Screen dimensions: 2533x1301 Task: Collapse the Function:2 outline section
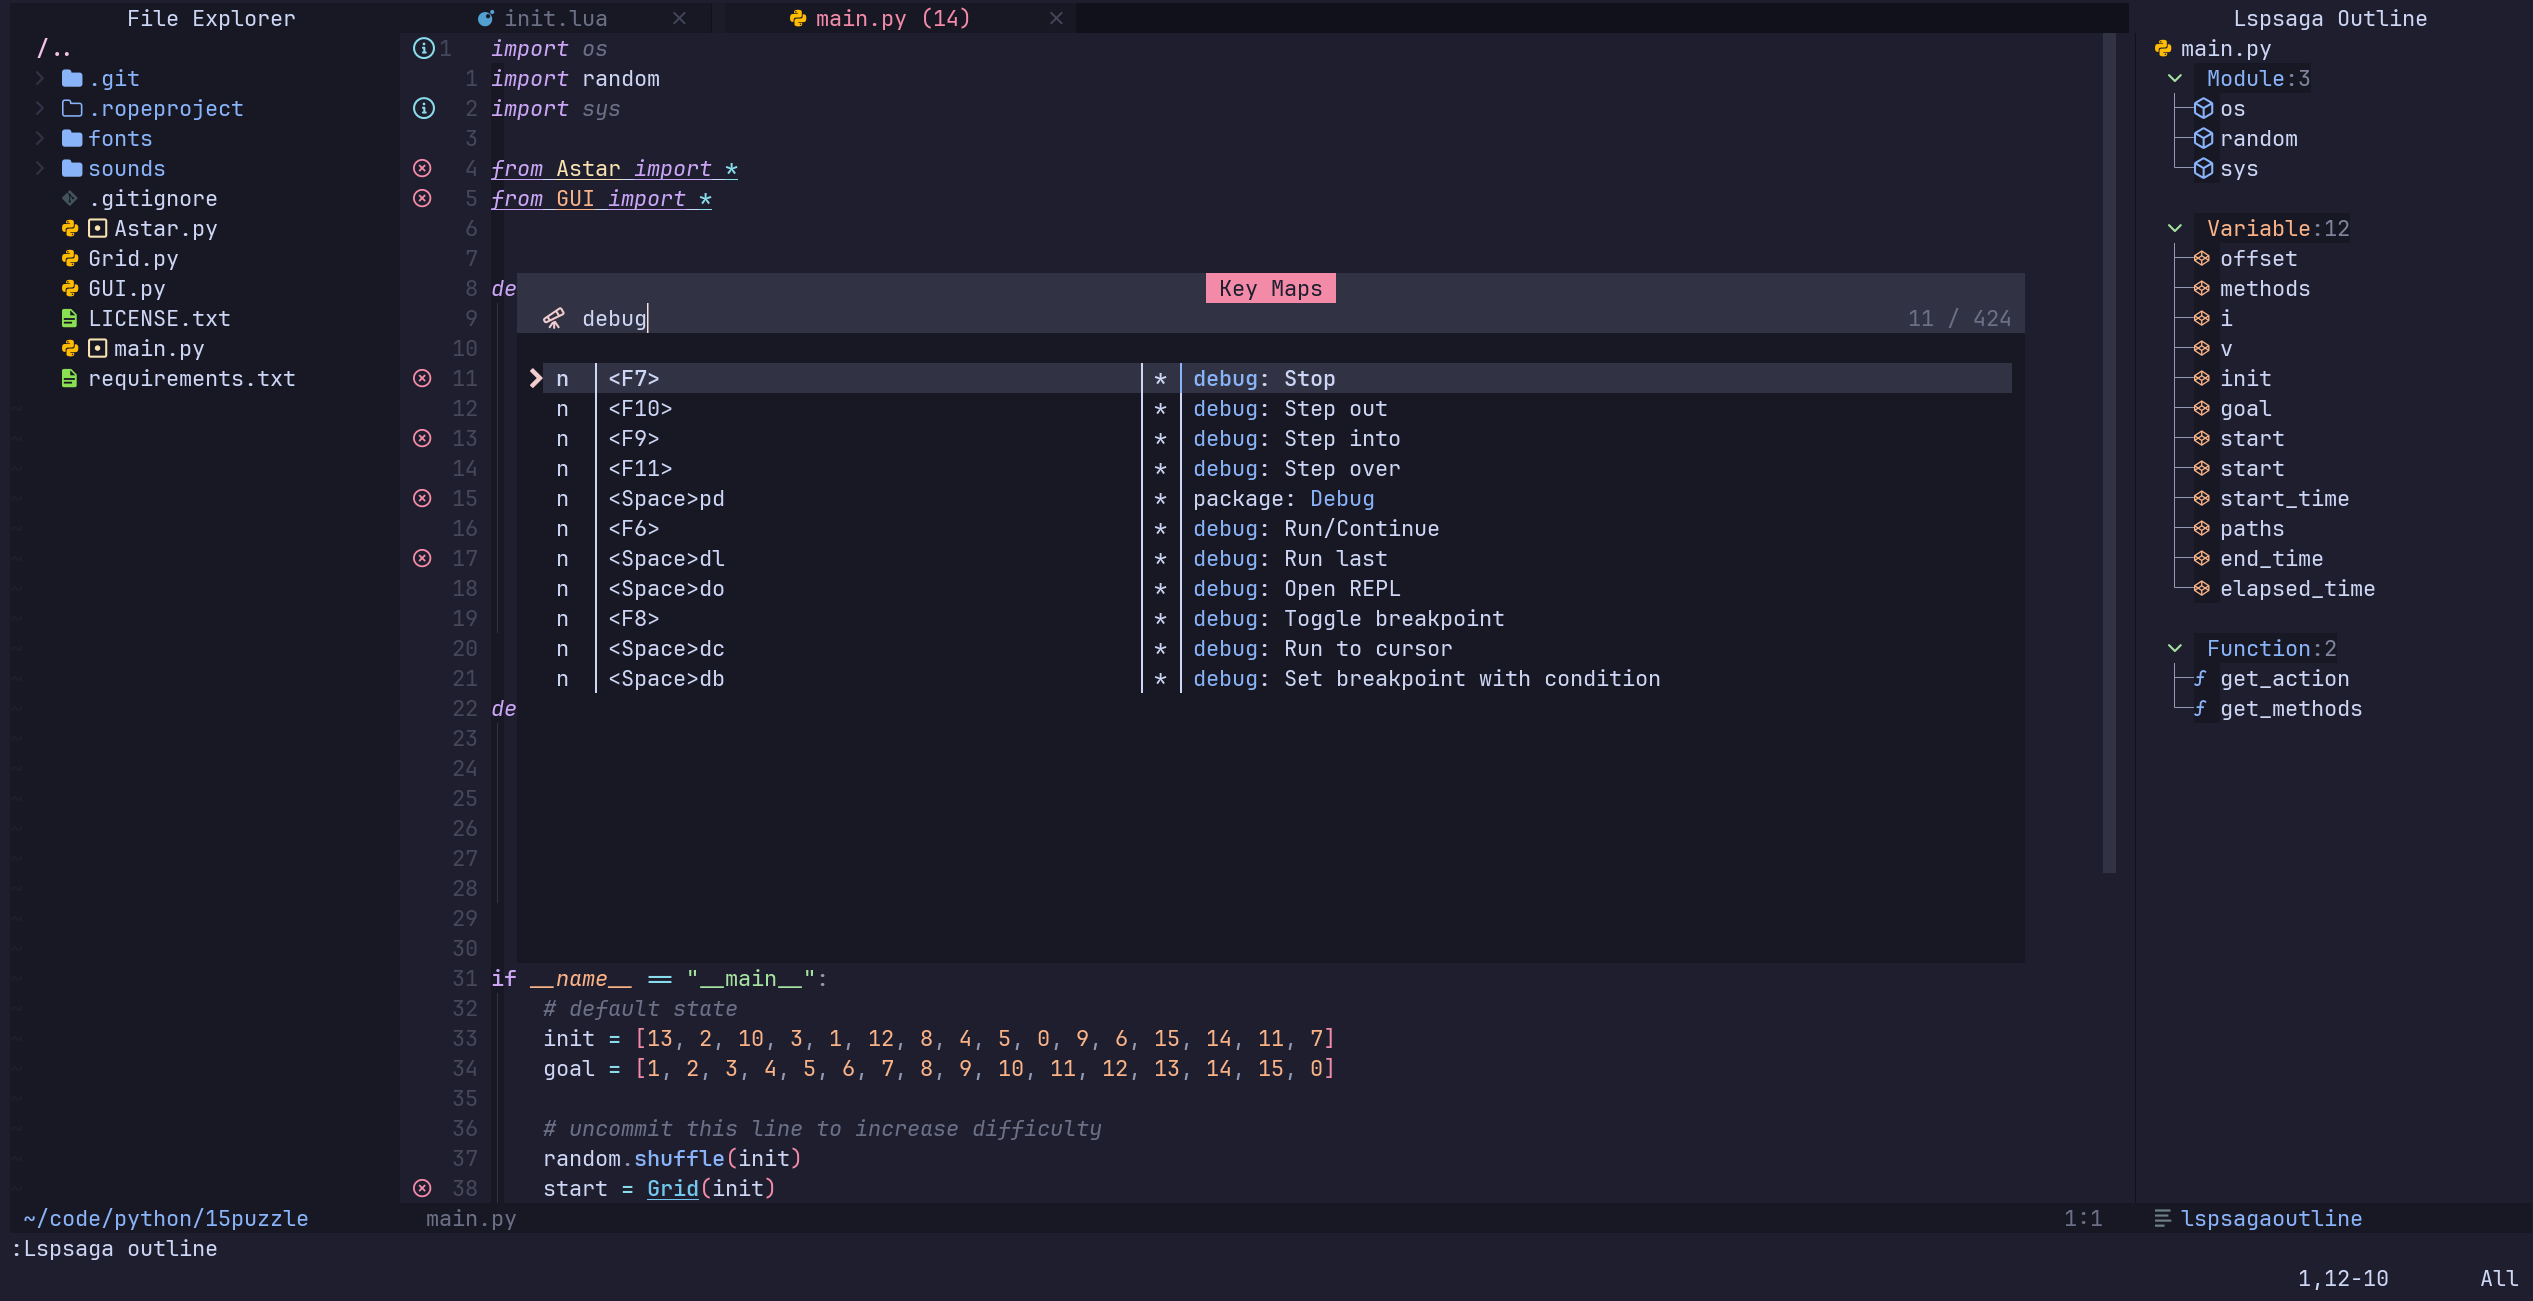(2175, 648)
